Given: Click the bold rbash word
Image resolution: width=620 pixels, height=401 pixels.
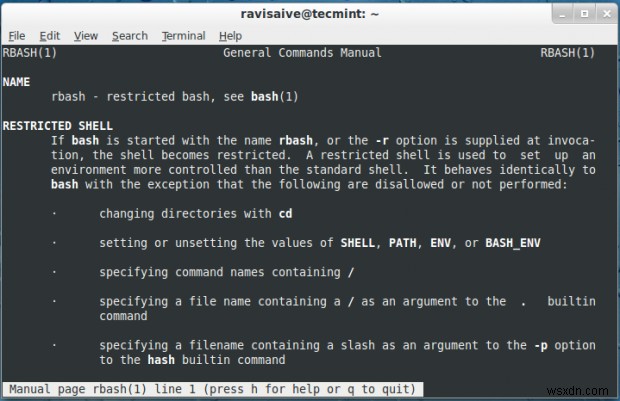Looking at the screenshot, I should (296, 140).
